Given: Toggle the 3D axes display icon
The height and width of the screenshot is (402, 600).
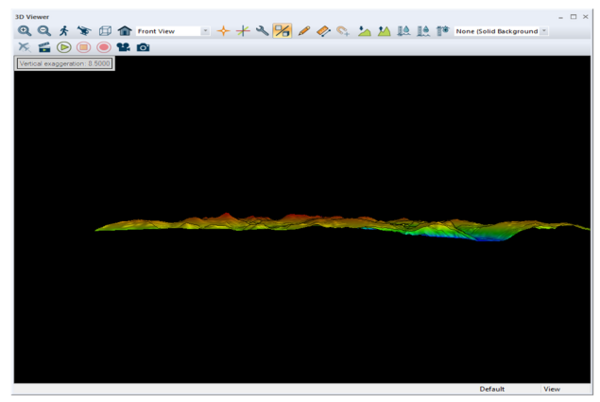Looking at the screenshot, I should [x=243, y=31].
